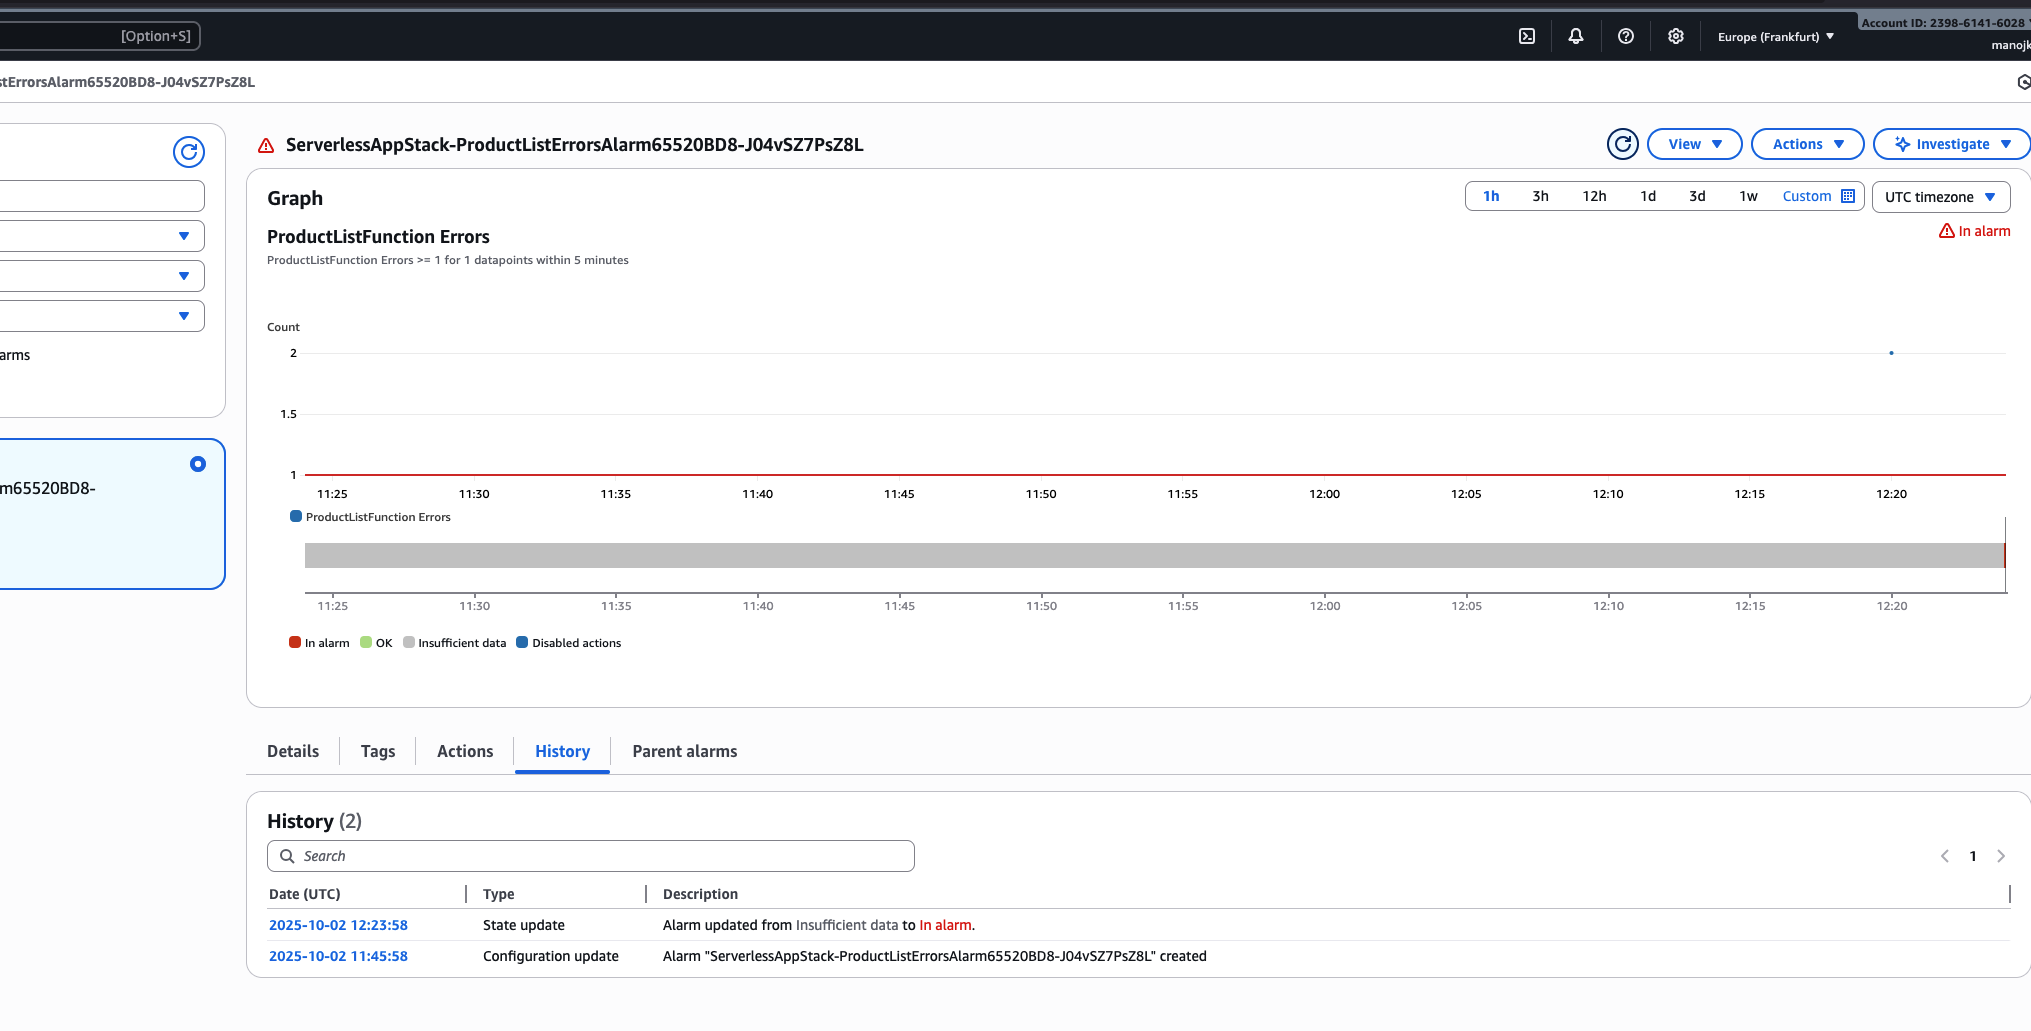2031x1031 pixels.
Task: Open the UTC timezone dropdown
Action: [x=1941, y=197]
